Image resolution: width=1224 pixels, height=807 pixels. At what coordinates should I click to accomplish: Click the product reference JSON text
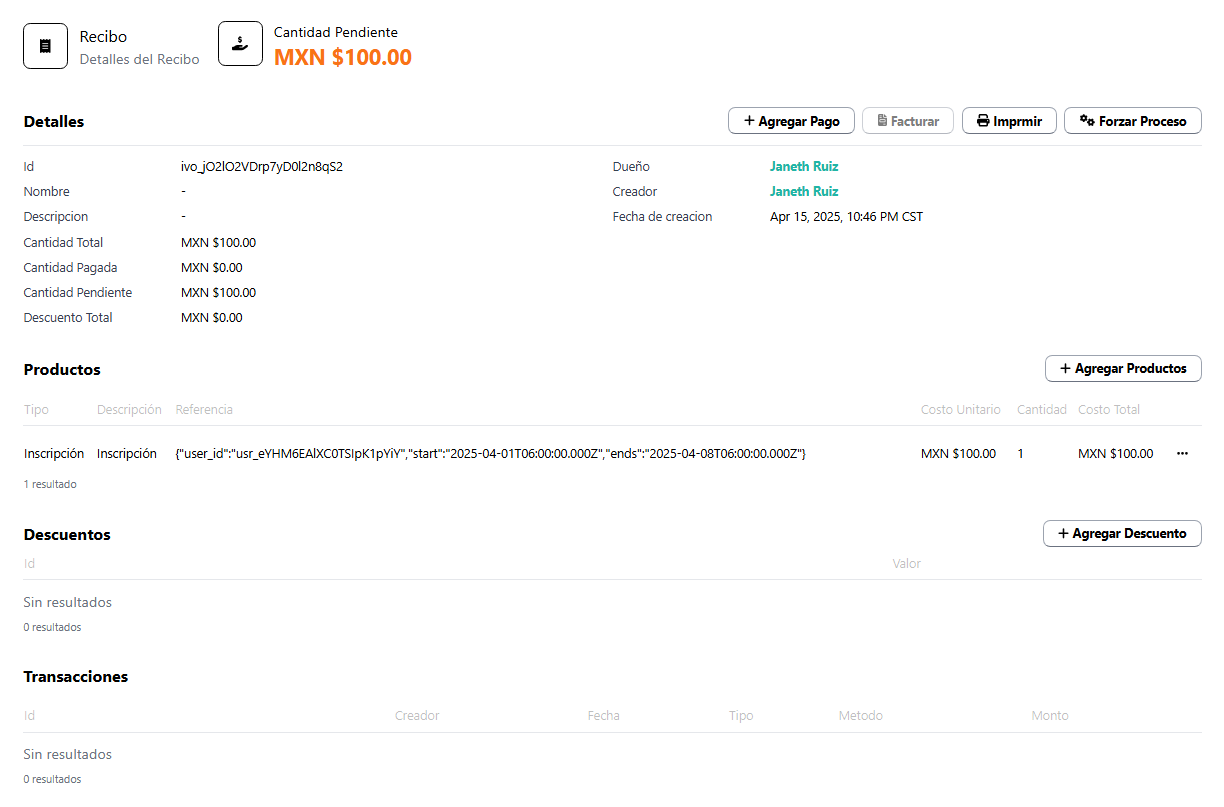[490, 454]
